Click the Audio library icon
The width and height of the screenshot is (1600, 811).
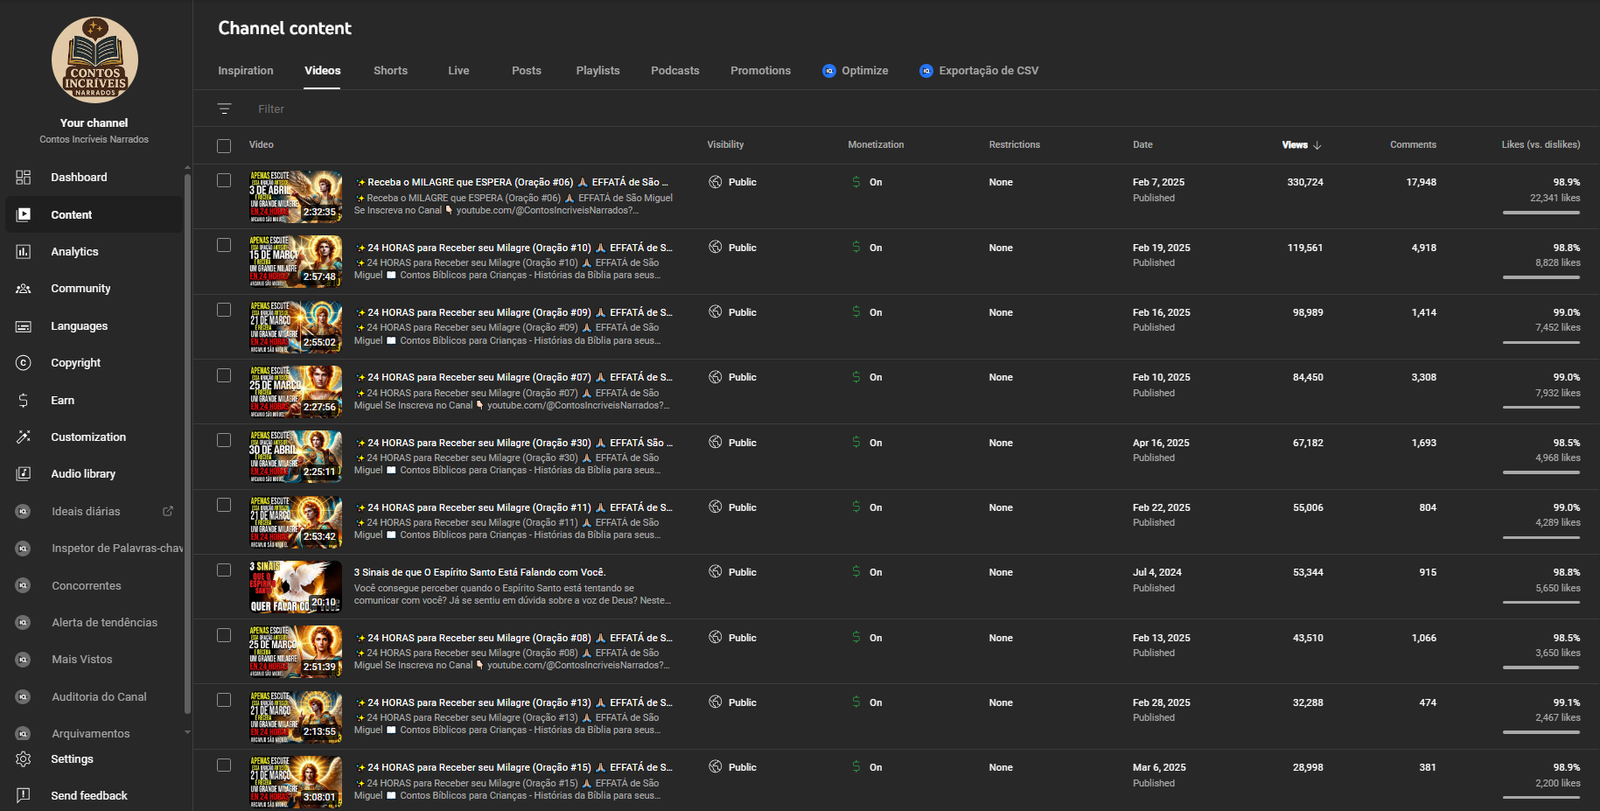pyautogui.click(x=23, y=474)
